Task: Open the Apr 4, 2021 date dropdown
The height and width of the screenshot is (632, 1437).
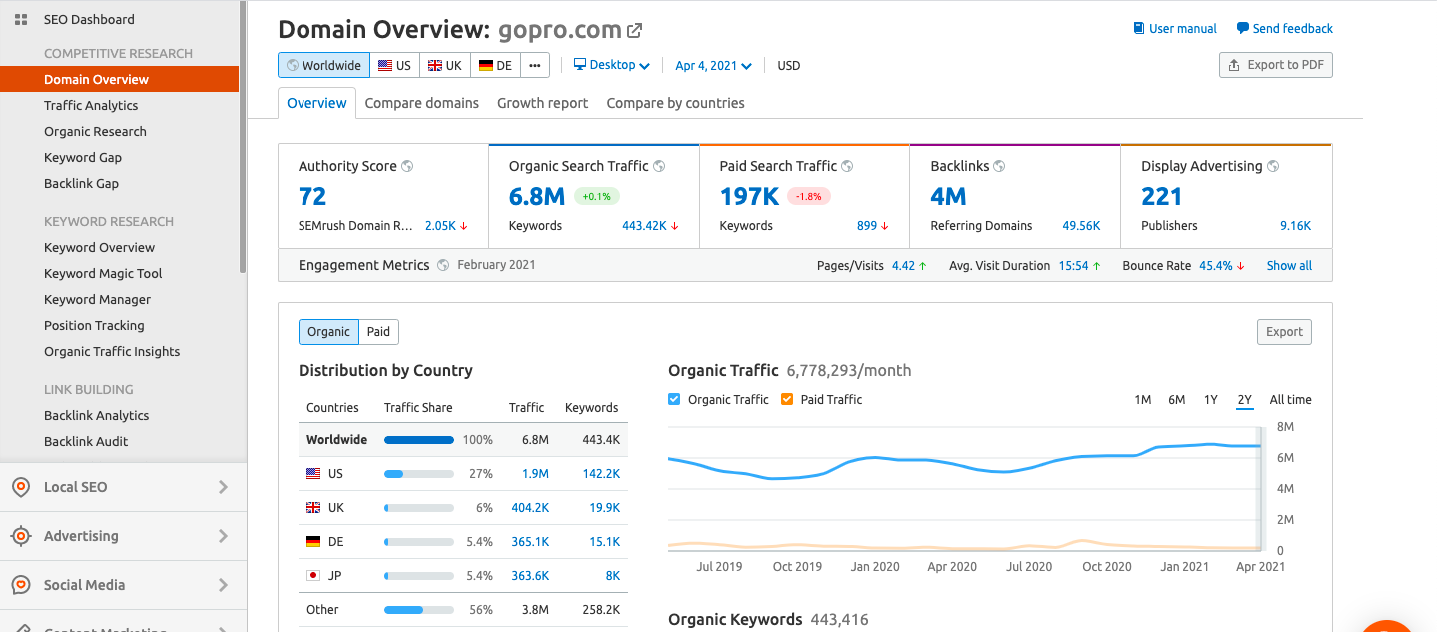Action: click(714, 65)
